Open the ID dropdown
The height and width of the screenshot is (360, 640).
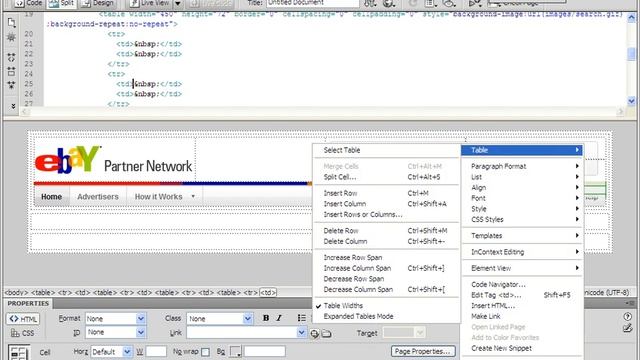[116, 332]
